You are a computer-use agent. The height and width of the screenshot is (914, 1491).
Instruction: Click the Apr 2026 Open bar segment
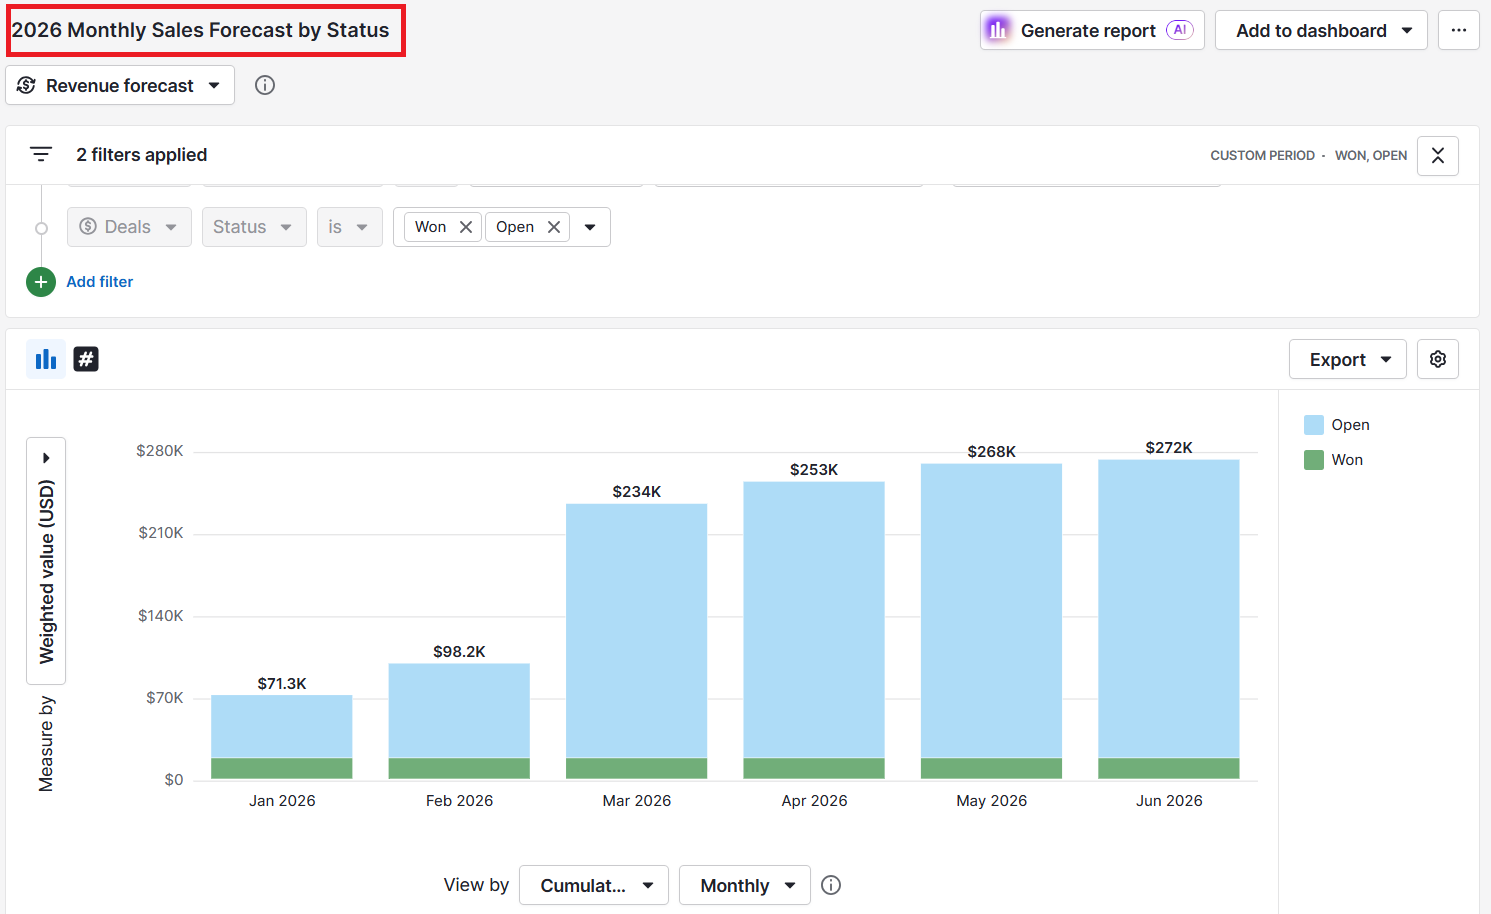point(814,620)
